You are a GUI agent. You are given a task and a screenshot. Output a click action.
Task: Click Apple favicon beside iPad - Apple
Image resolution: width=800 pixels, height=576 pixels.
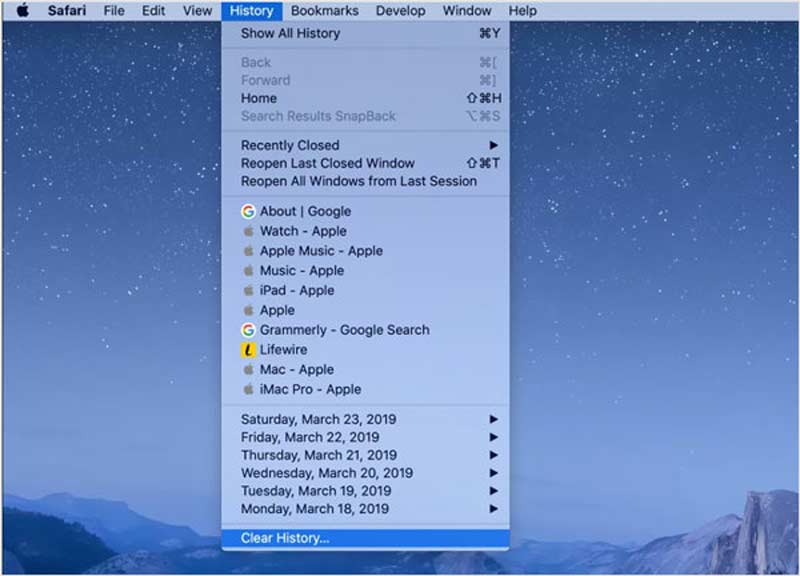(x=248, y=290)
